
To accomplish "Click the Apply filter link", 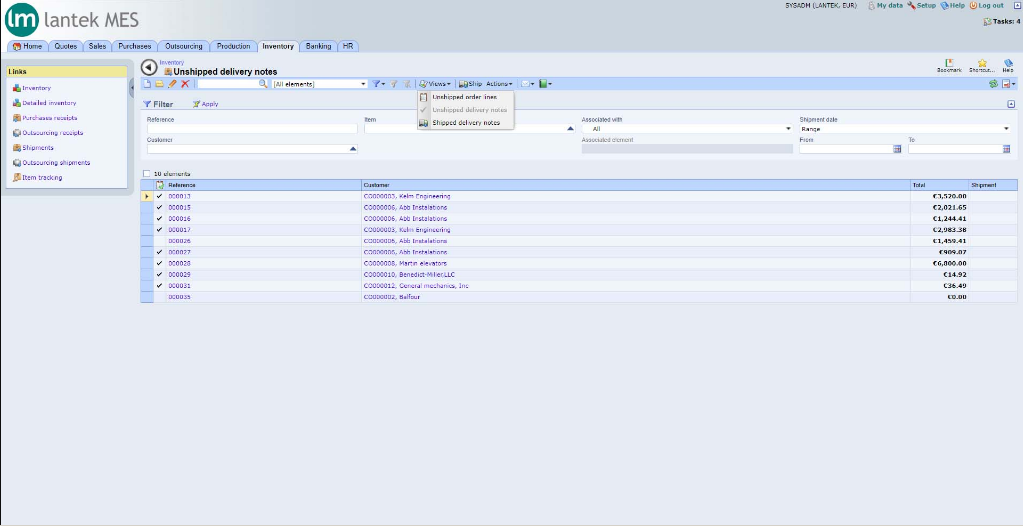I will click(x=206, y=104).
